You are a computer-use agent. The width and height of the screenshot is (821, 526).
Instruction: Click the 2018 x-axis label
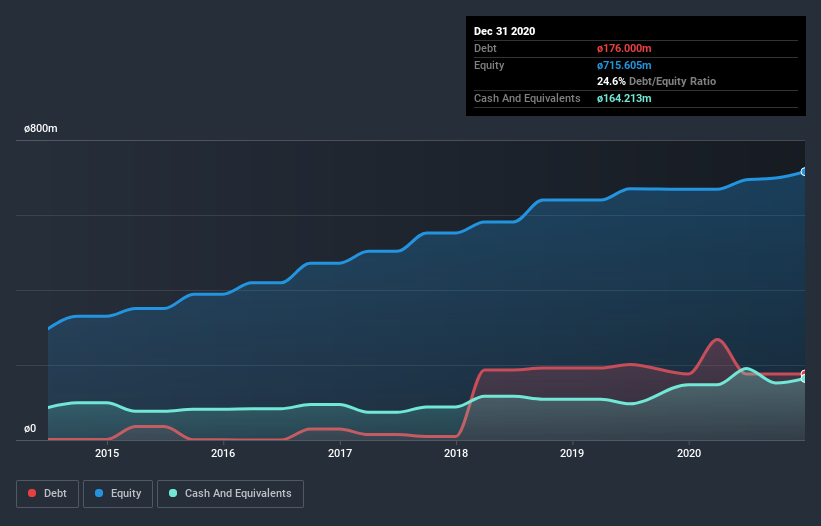pos(456,453)
